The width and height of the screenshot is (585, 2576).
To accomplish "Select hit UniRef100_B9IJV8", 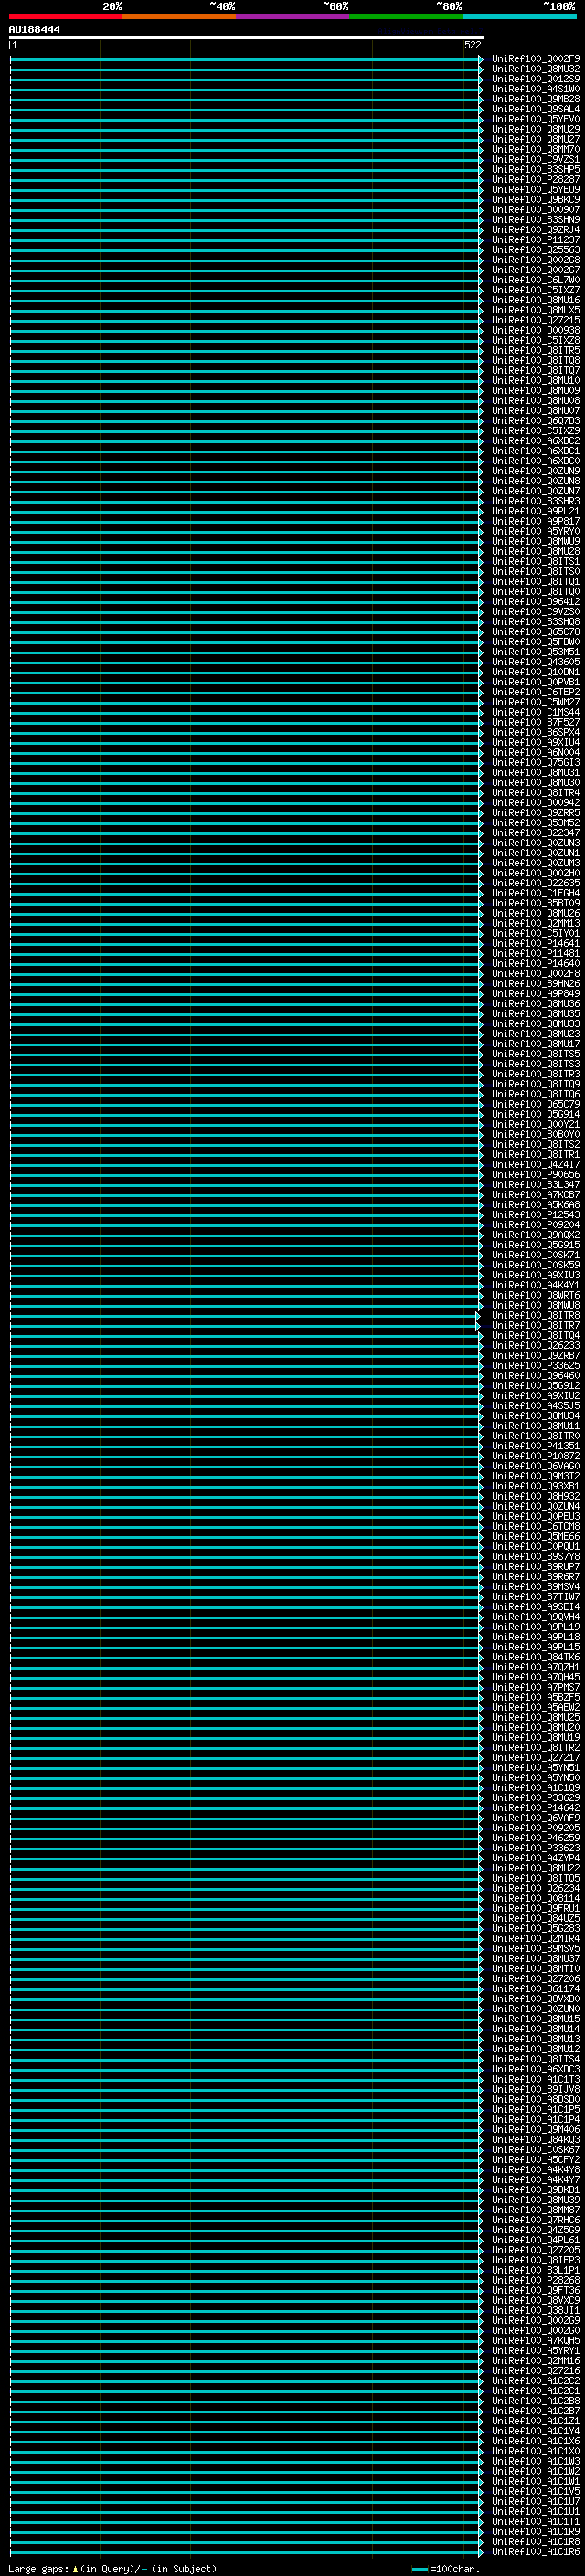I will click(536, 2089).
